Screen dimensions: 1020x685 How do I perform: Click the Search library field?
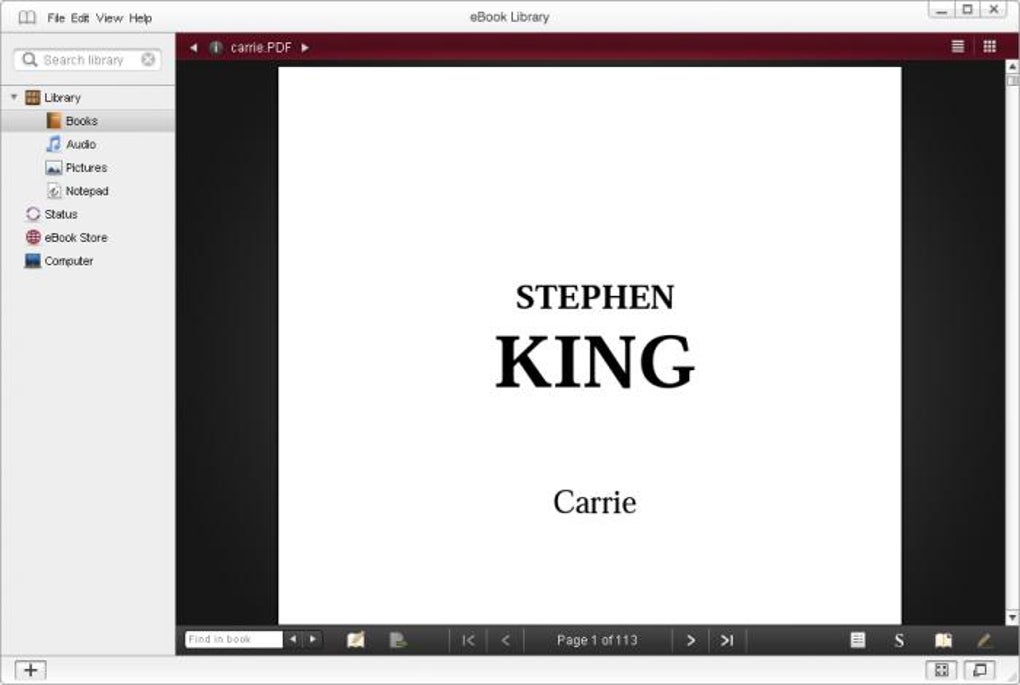[87, 60]
